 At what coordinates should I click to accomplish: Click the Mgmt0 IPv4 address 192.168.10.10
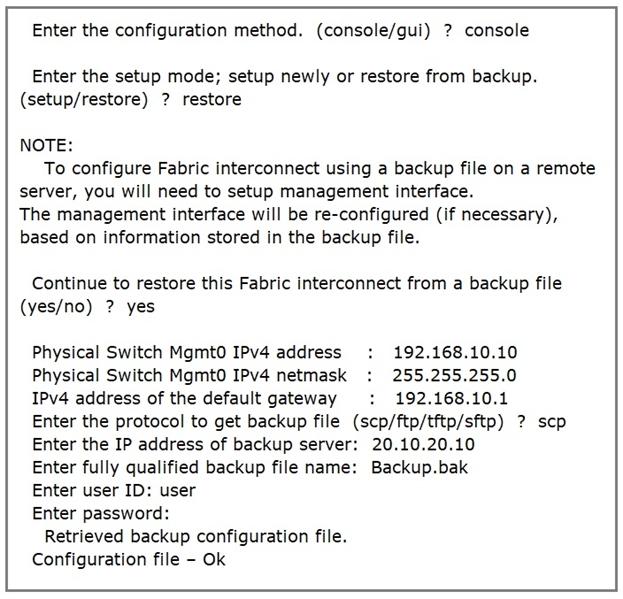click(x=455, y=353)
